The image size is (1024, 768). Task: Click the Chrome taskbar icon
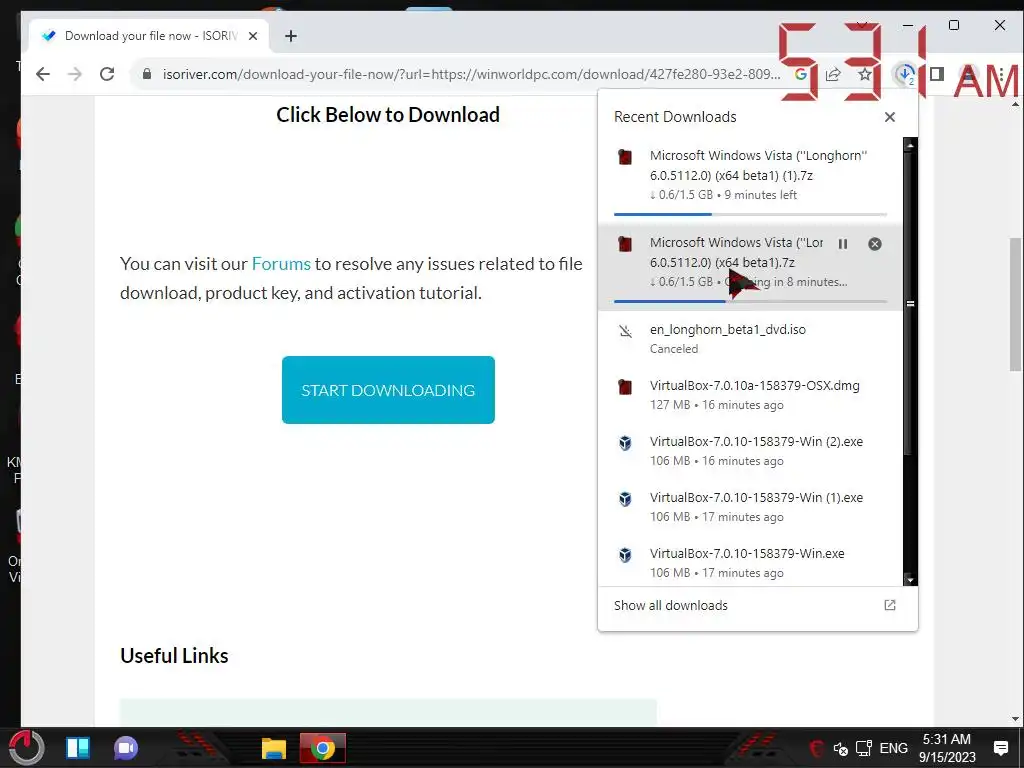pos(323,748)
